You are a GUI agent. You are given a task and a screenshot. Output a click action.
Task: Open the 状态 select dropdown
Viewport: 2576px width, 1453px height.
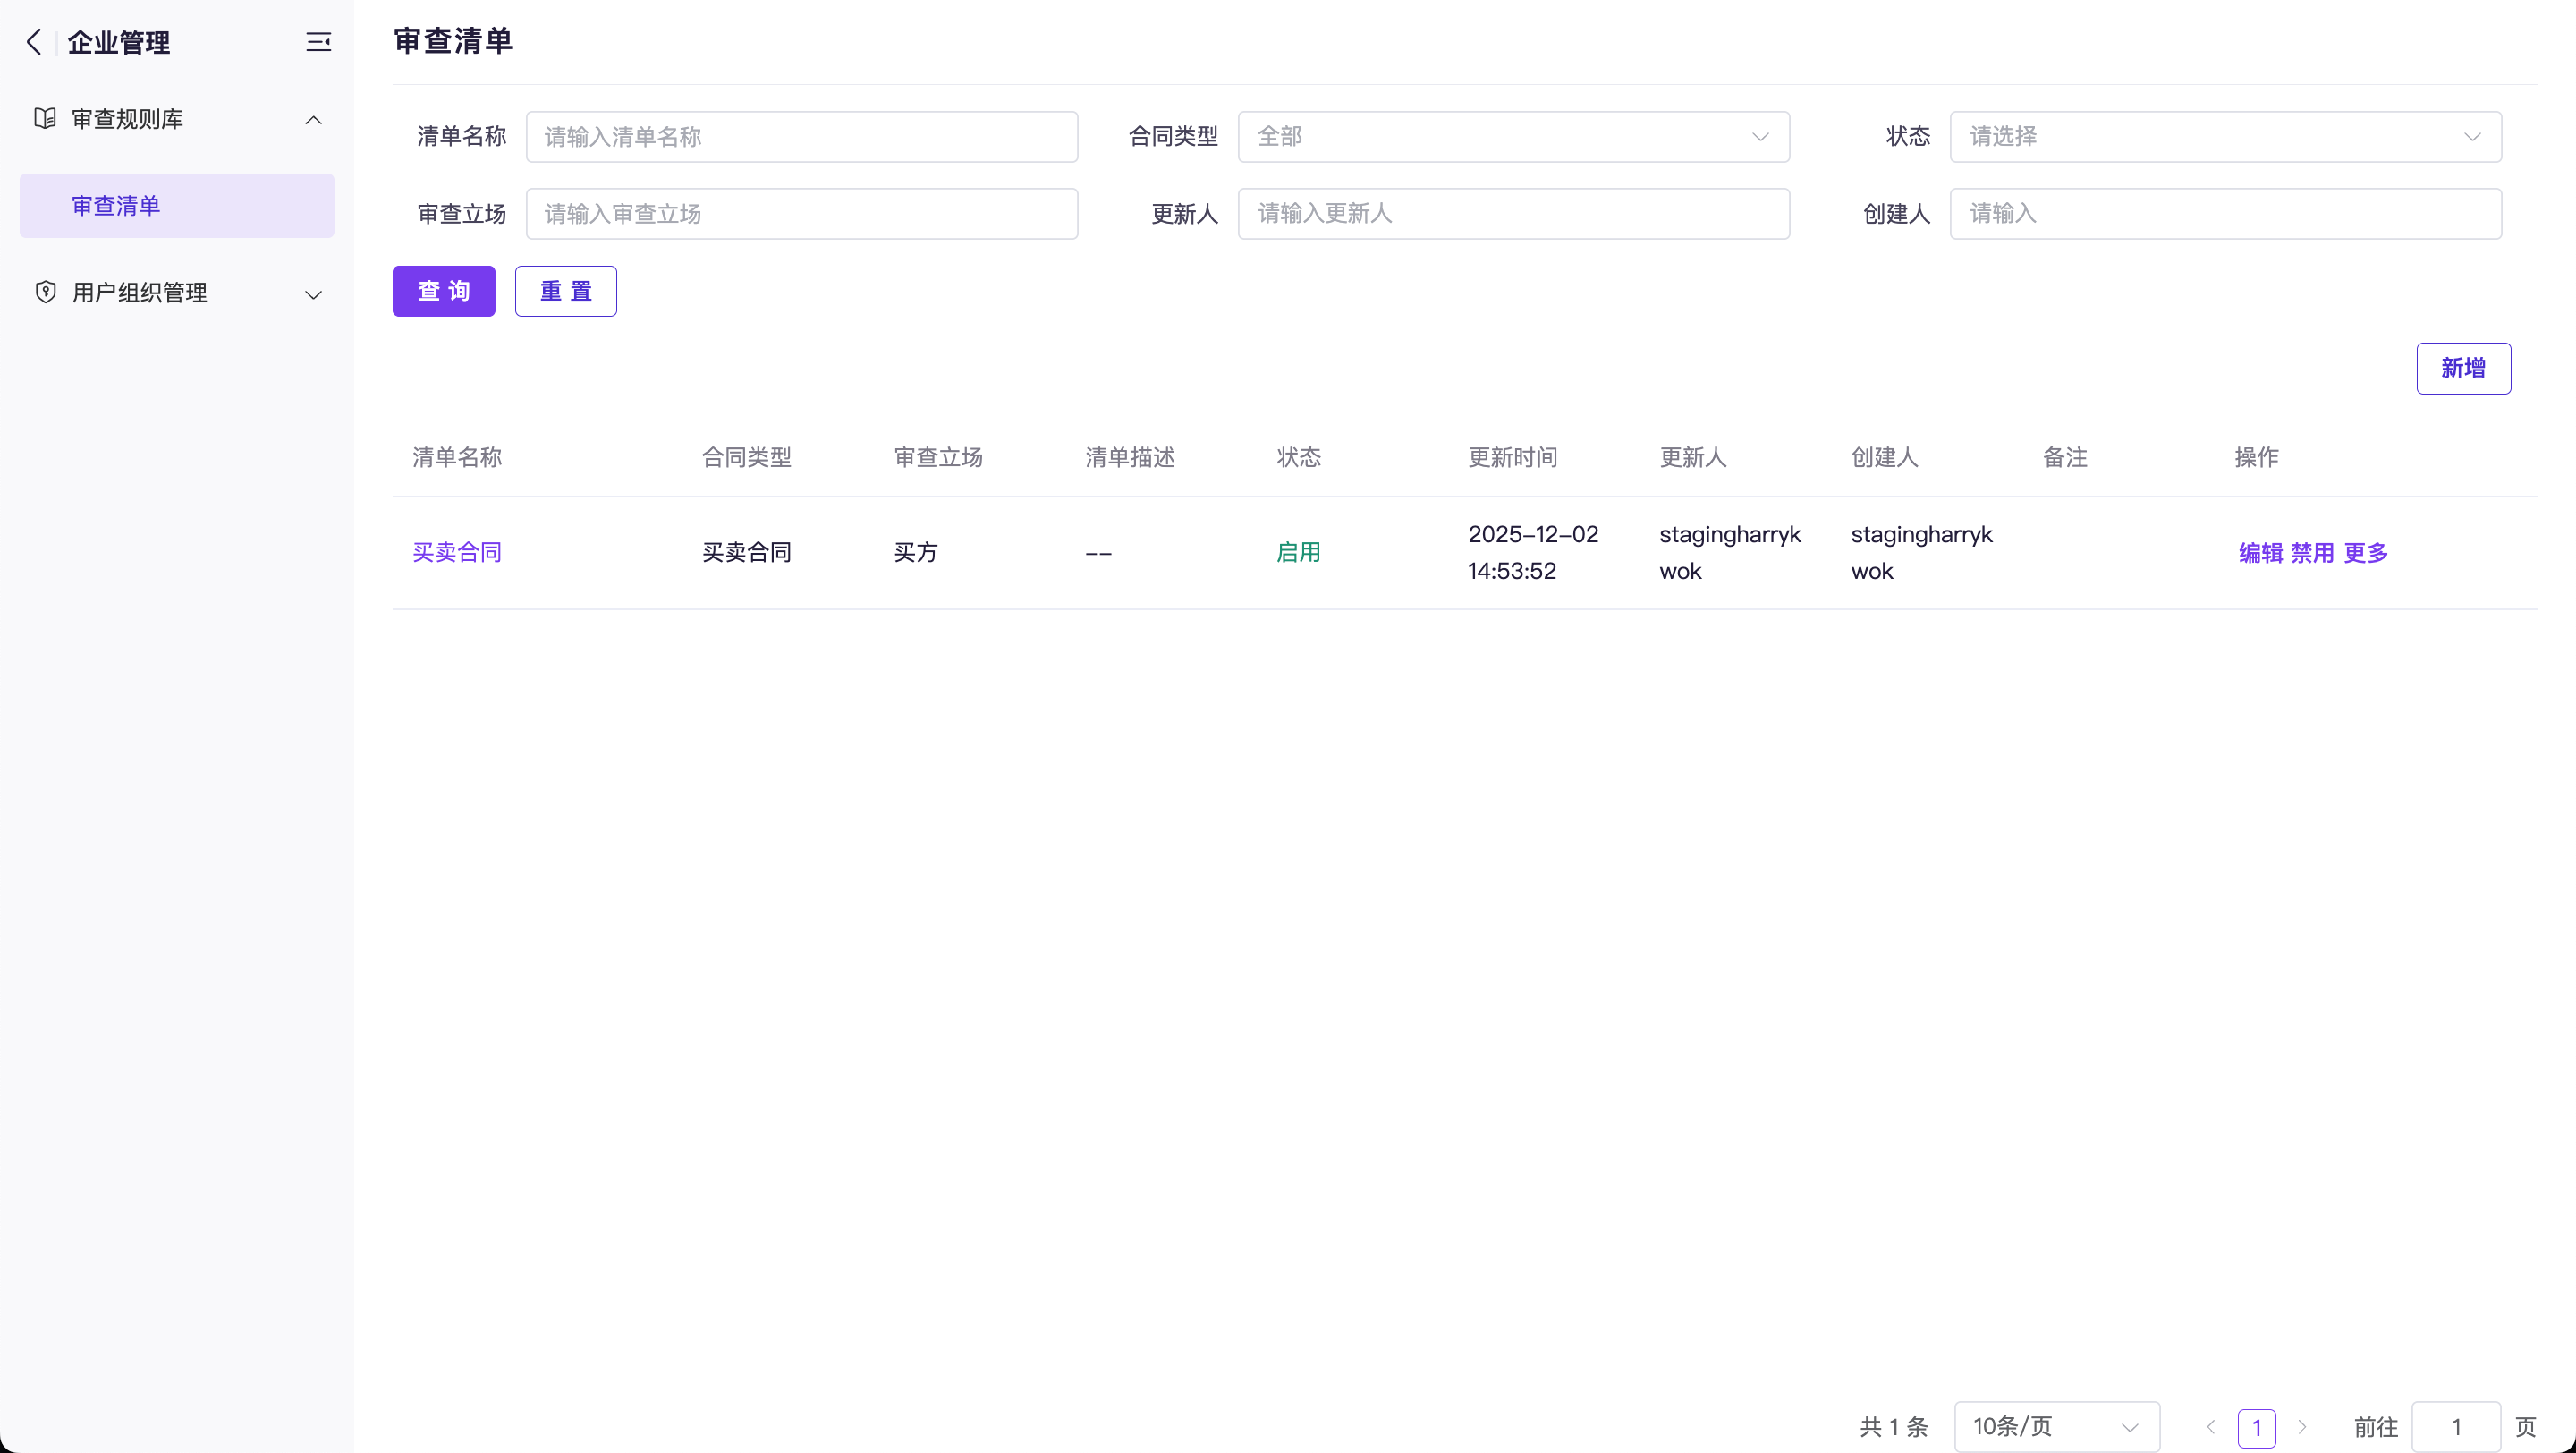tap(2225, 137)
